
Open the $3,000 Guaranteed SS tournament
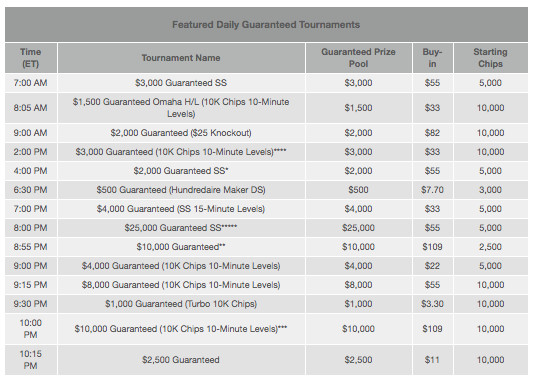click(181, 83)
